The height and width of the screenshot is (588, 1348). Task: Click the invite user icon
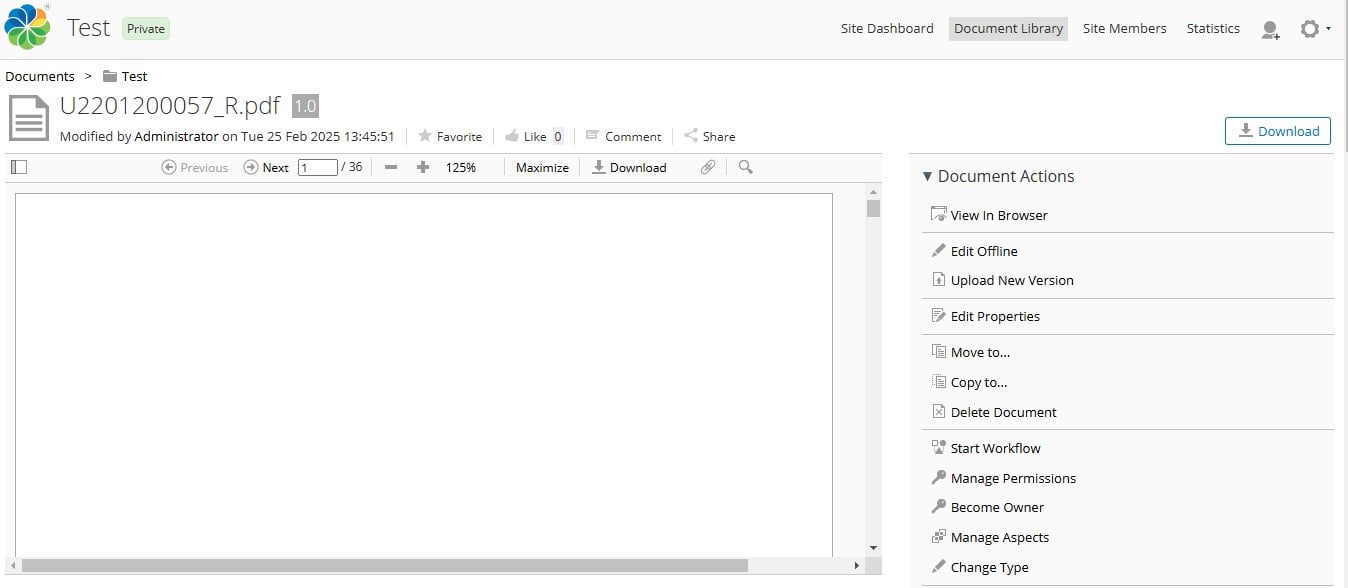point(1270,30)
